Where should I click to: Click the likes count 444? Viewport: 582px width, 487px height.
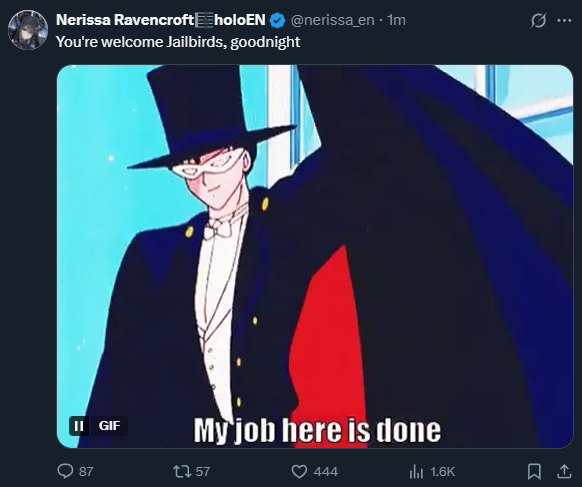[326, 471]
